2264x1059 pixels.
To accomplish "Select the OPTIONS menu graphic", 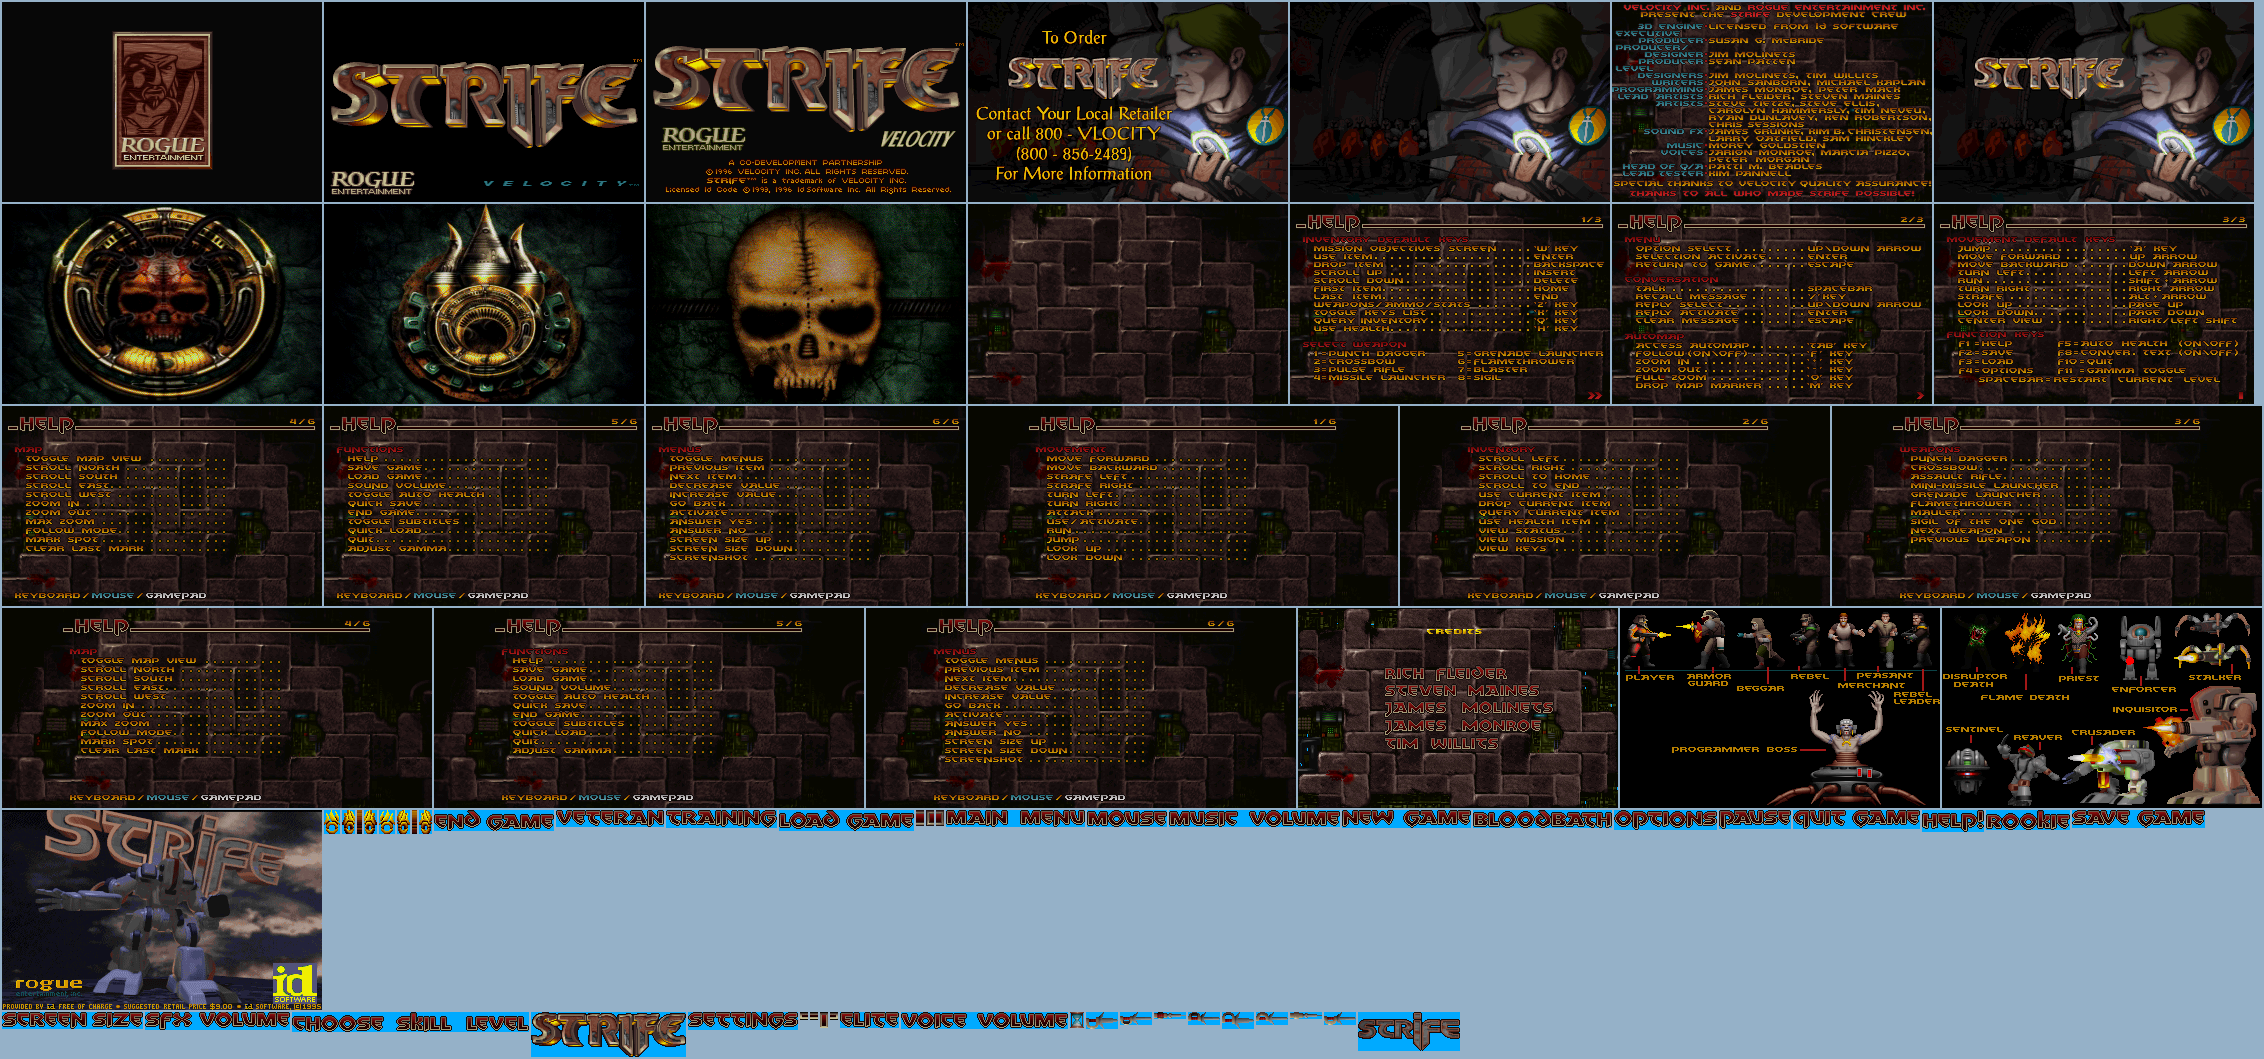I will tap(1666, 819).
